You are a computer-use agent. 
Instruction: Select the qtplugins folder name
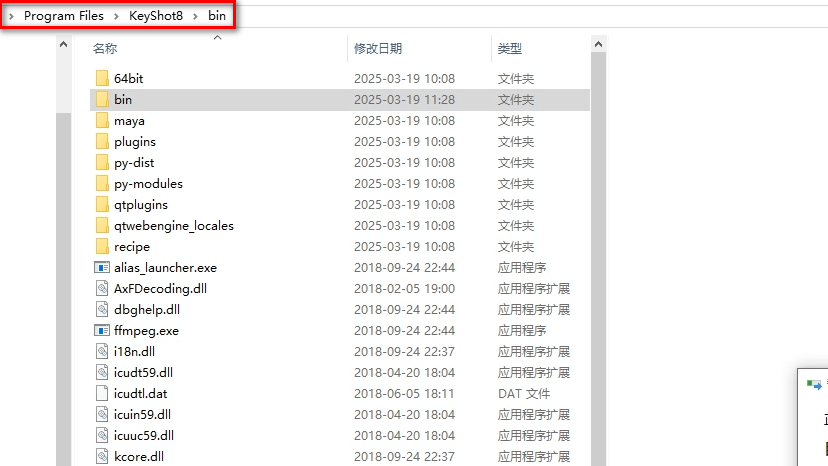coord(141,205)
